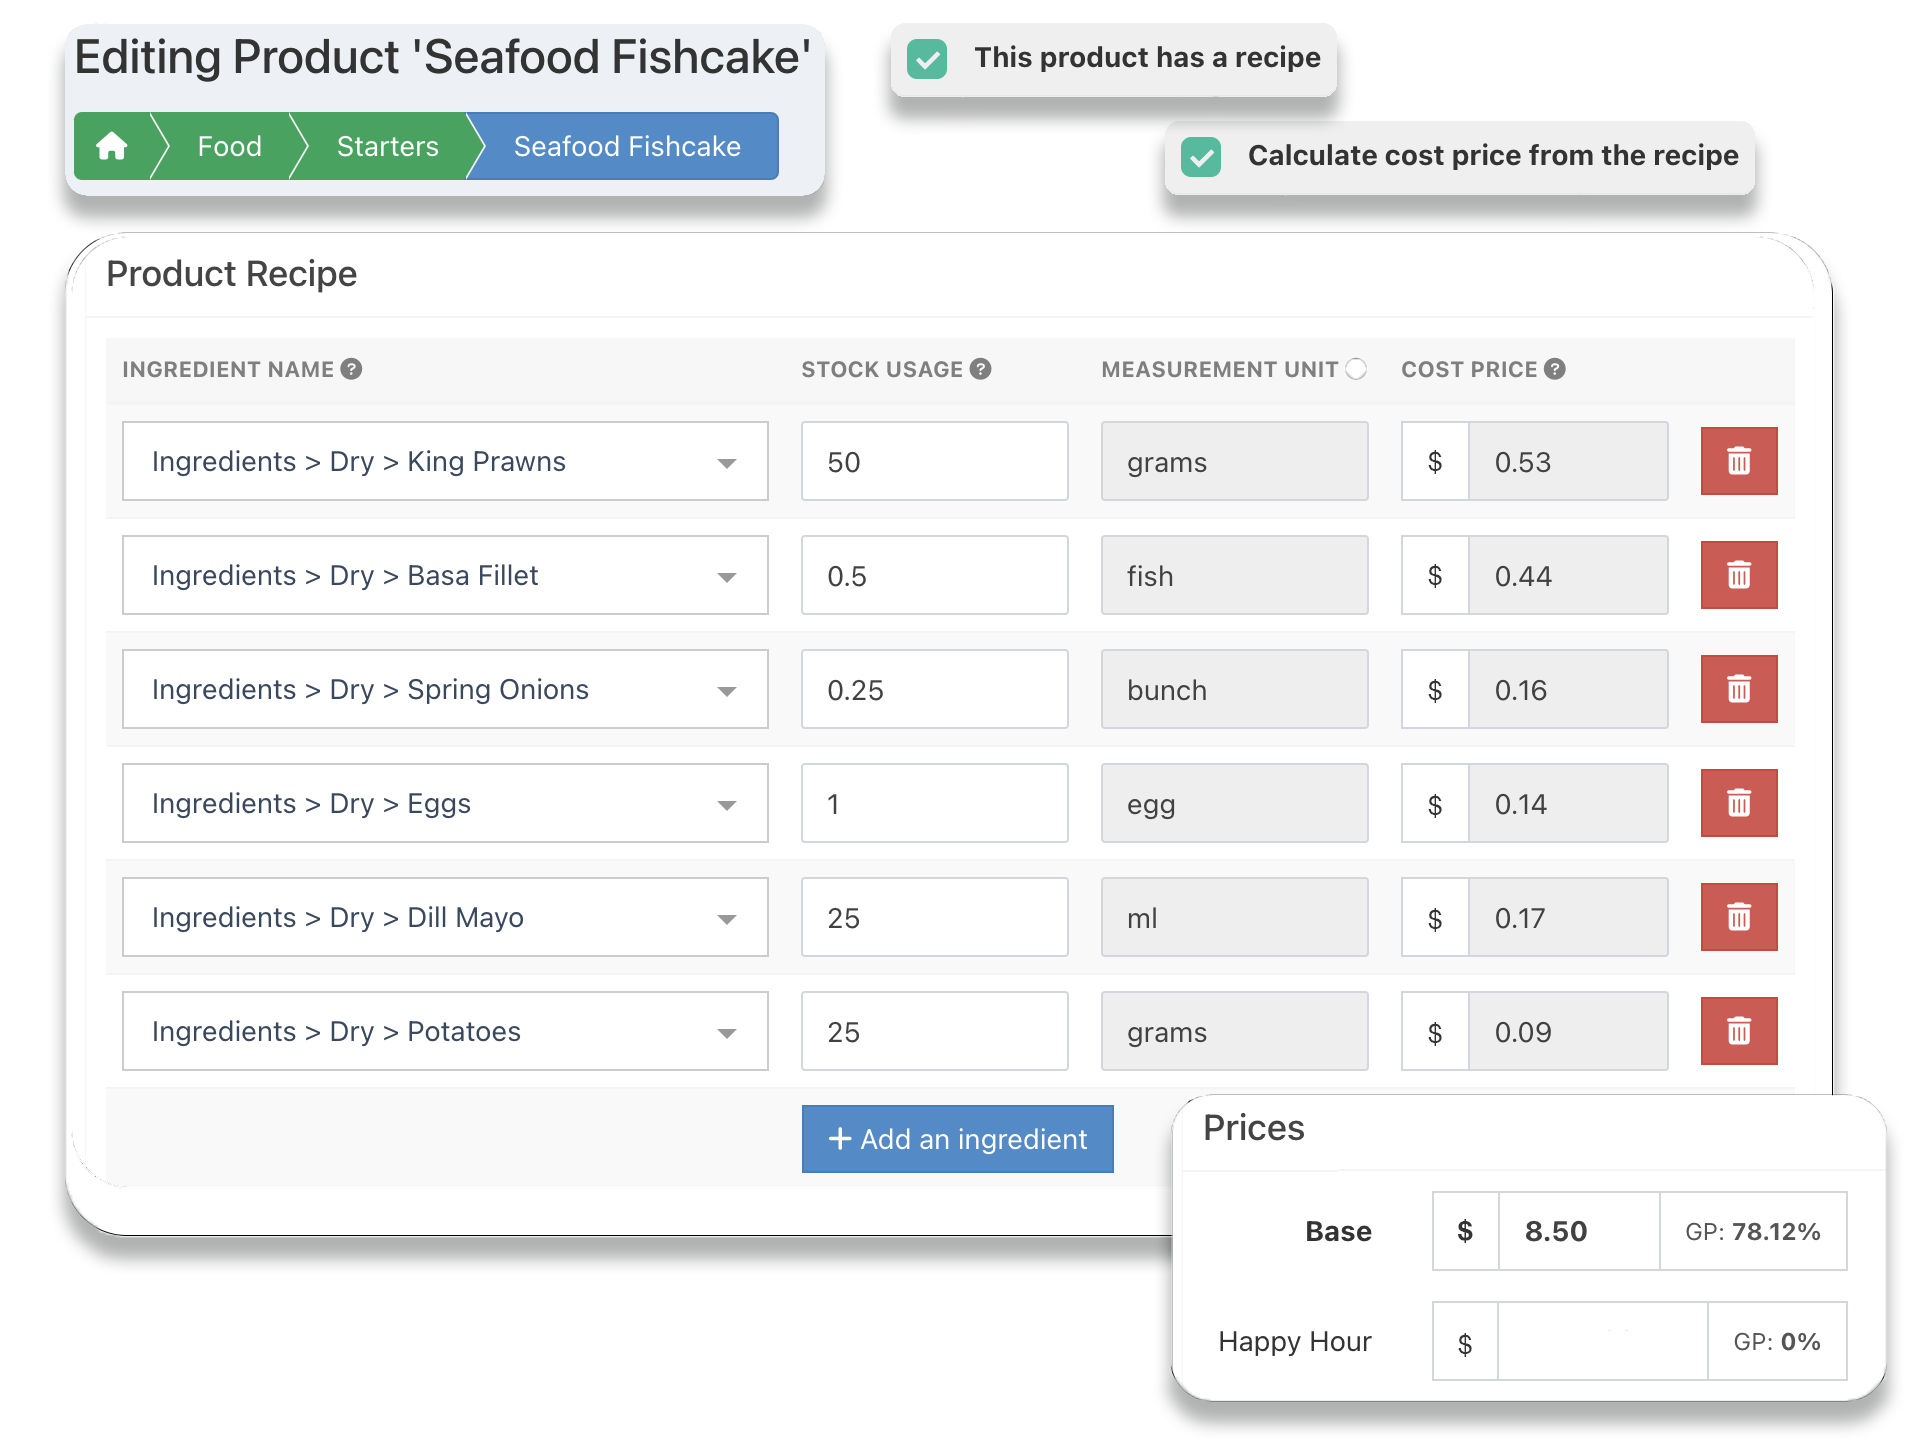Viewport: 1920px width, 1440px height.
Task: Click the home breadcrumb icon
Action: click(x=112, y=146)
